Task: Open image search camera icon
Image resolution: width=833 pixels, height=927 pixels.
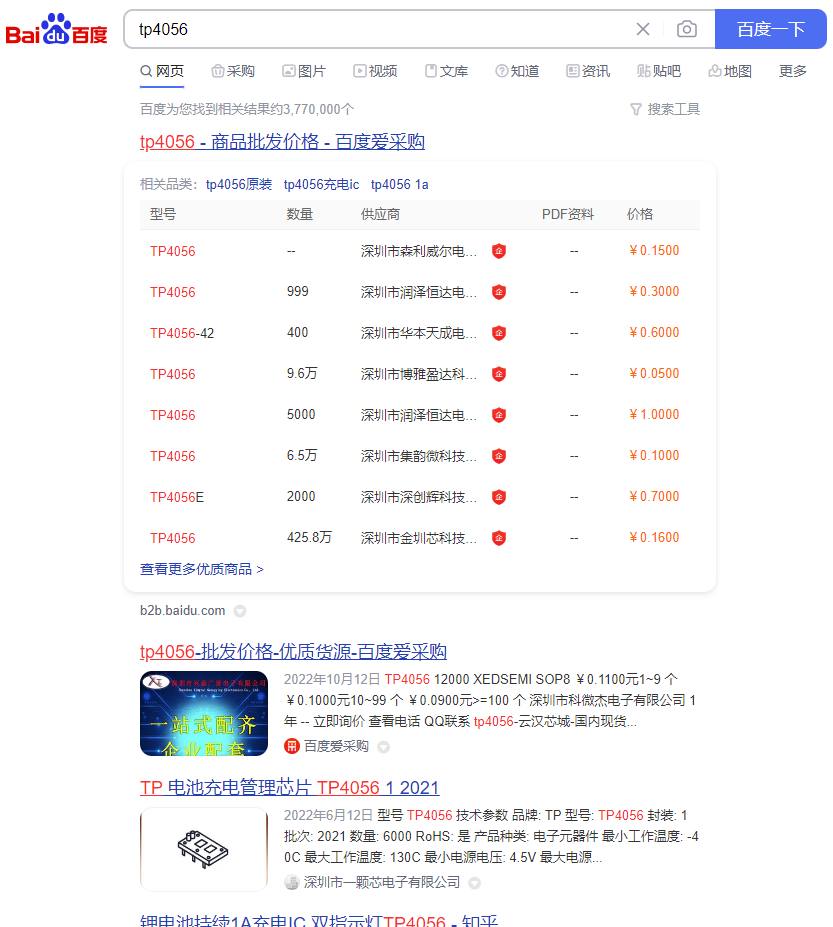Action: point(686,29)
